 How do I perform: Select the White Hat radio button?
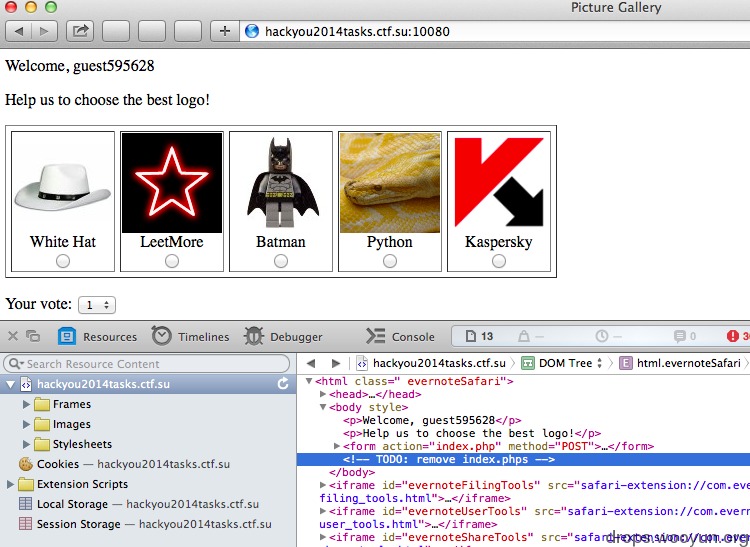63,261
